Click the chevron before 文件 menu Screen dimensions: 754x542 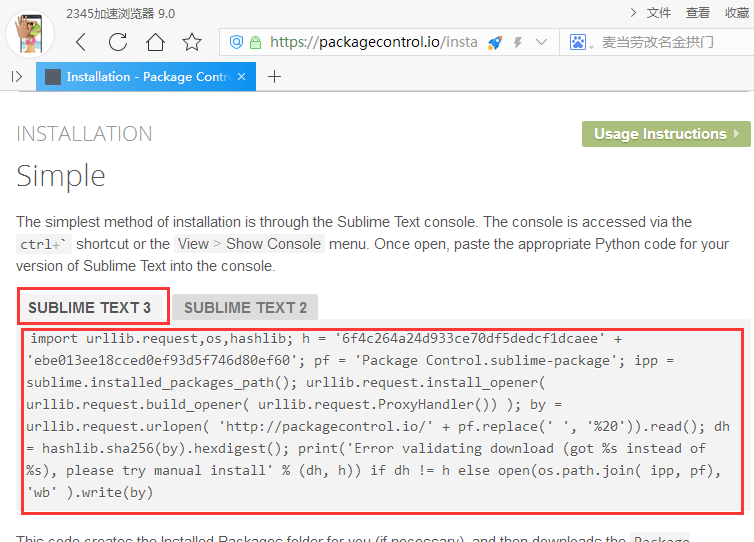[633, 13]
